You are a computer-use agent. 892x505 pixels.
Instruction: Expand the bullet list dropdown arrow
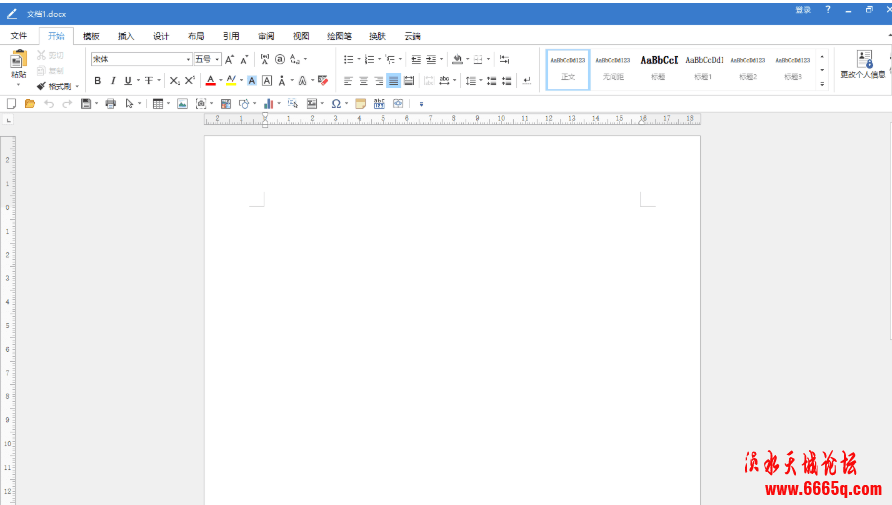pos(359,59)
